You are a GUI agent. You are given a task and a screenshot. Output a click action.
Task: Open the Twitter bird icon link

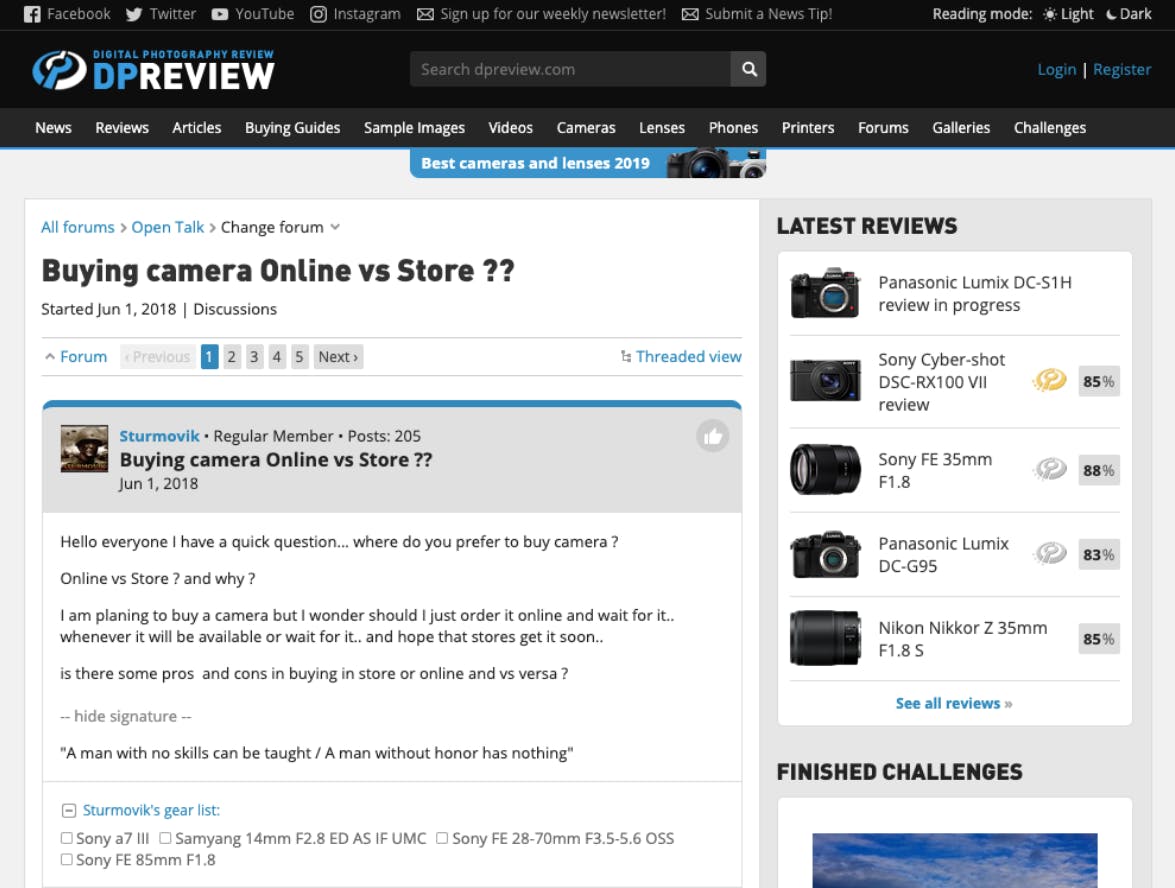point(134,14)
